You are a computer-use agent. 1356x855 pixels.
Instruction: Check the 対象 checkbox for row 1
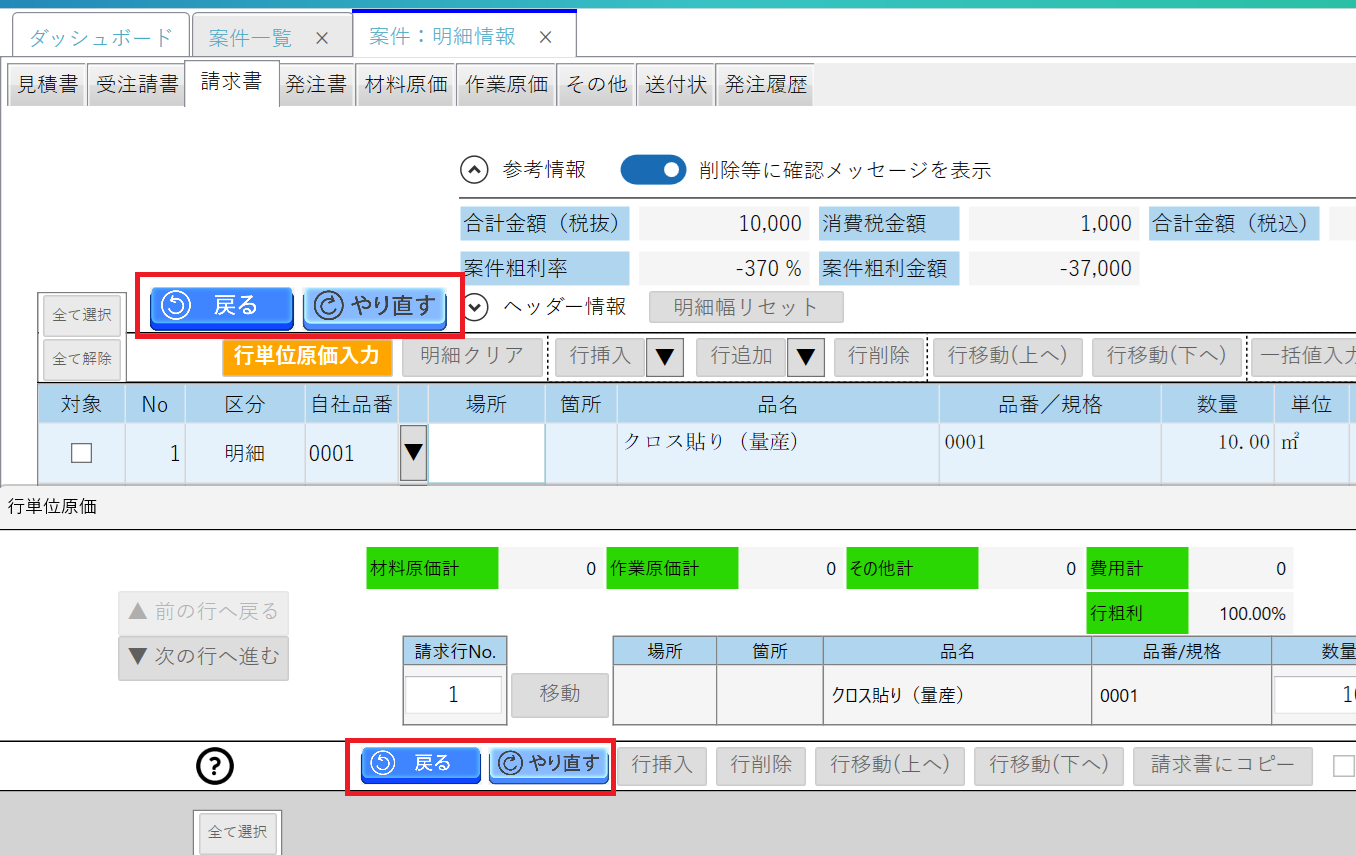[81, 453]
